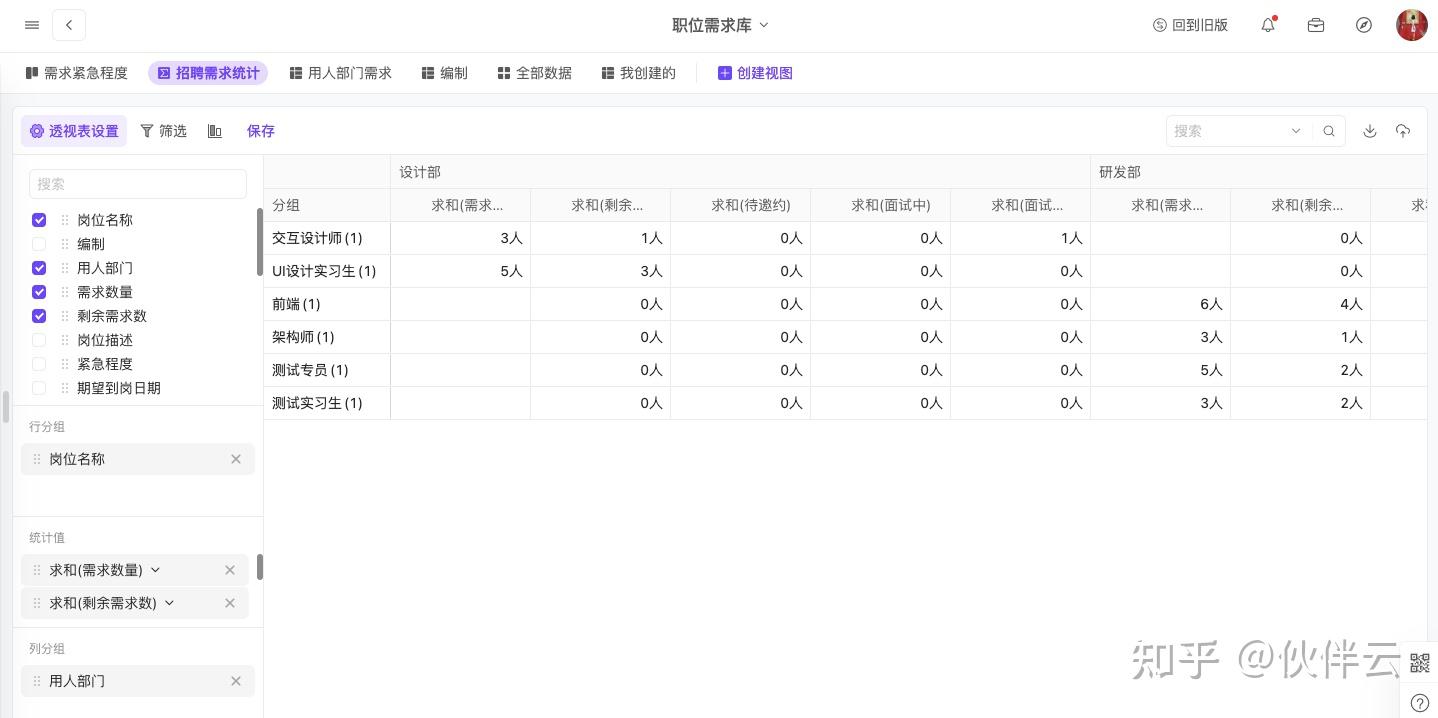
Task: Click the 前端 (1) row label
Action: (x=296, y=304)
